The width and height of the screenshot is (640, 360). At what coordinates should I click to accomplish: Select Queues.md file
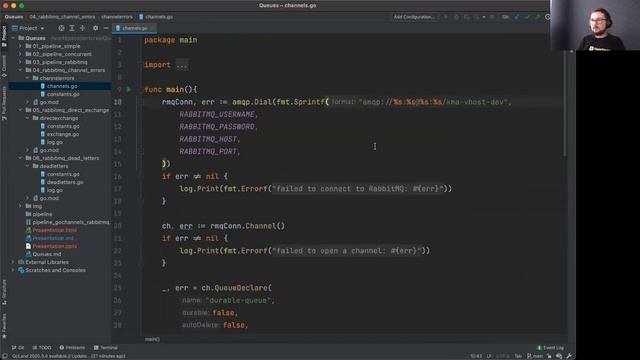coord(47,254)
